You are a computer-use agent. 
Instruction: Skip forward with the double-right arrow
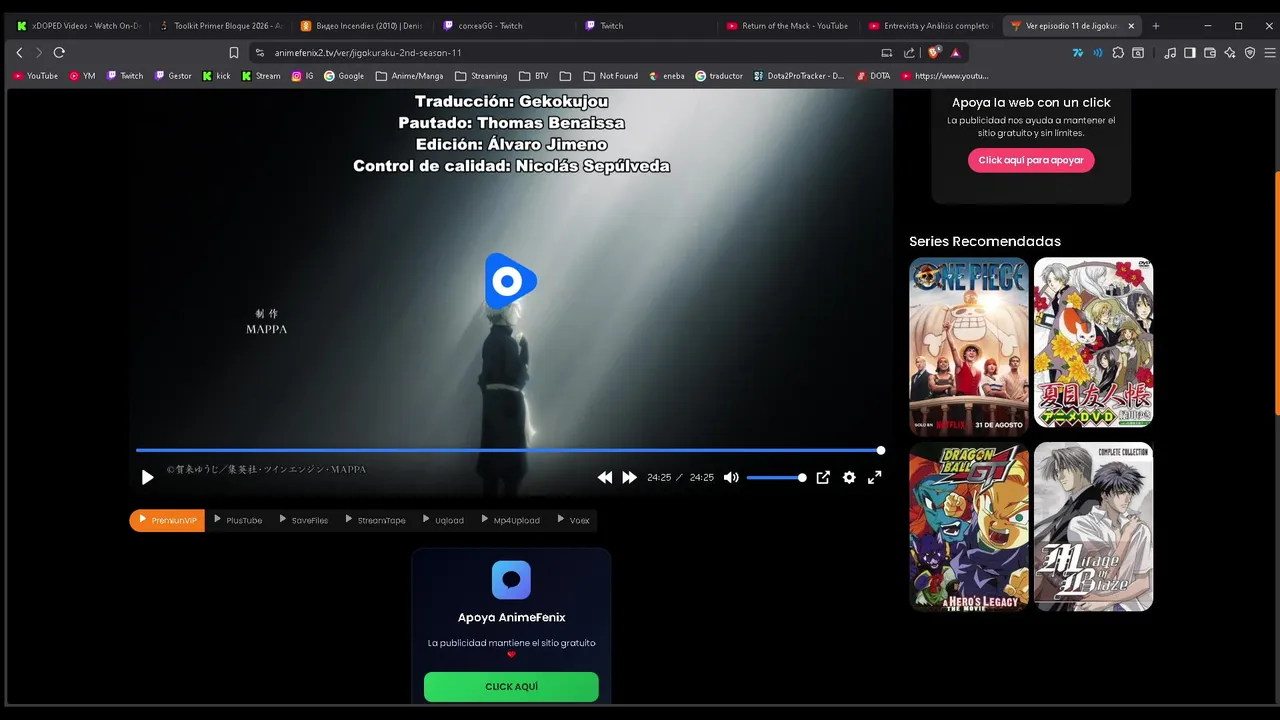[x=629, y=478]
